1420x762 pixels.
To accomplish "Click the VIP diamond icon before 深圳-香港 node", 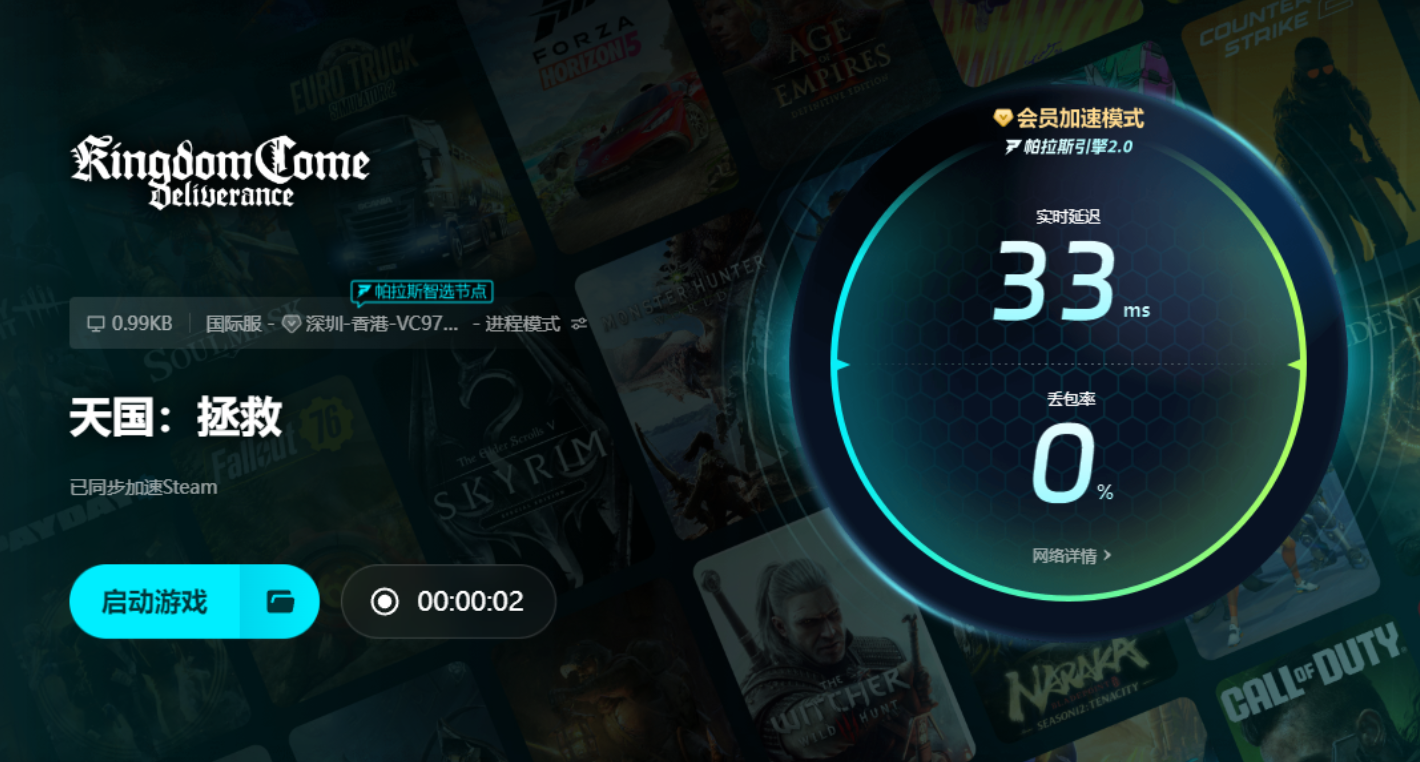I will click(291, 324).
